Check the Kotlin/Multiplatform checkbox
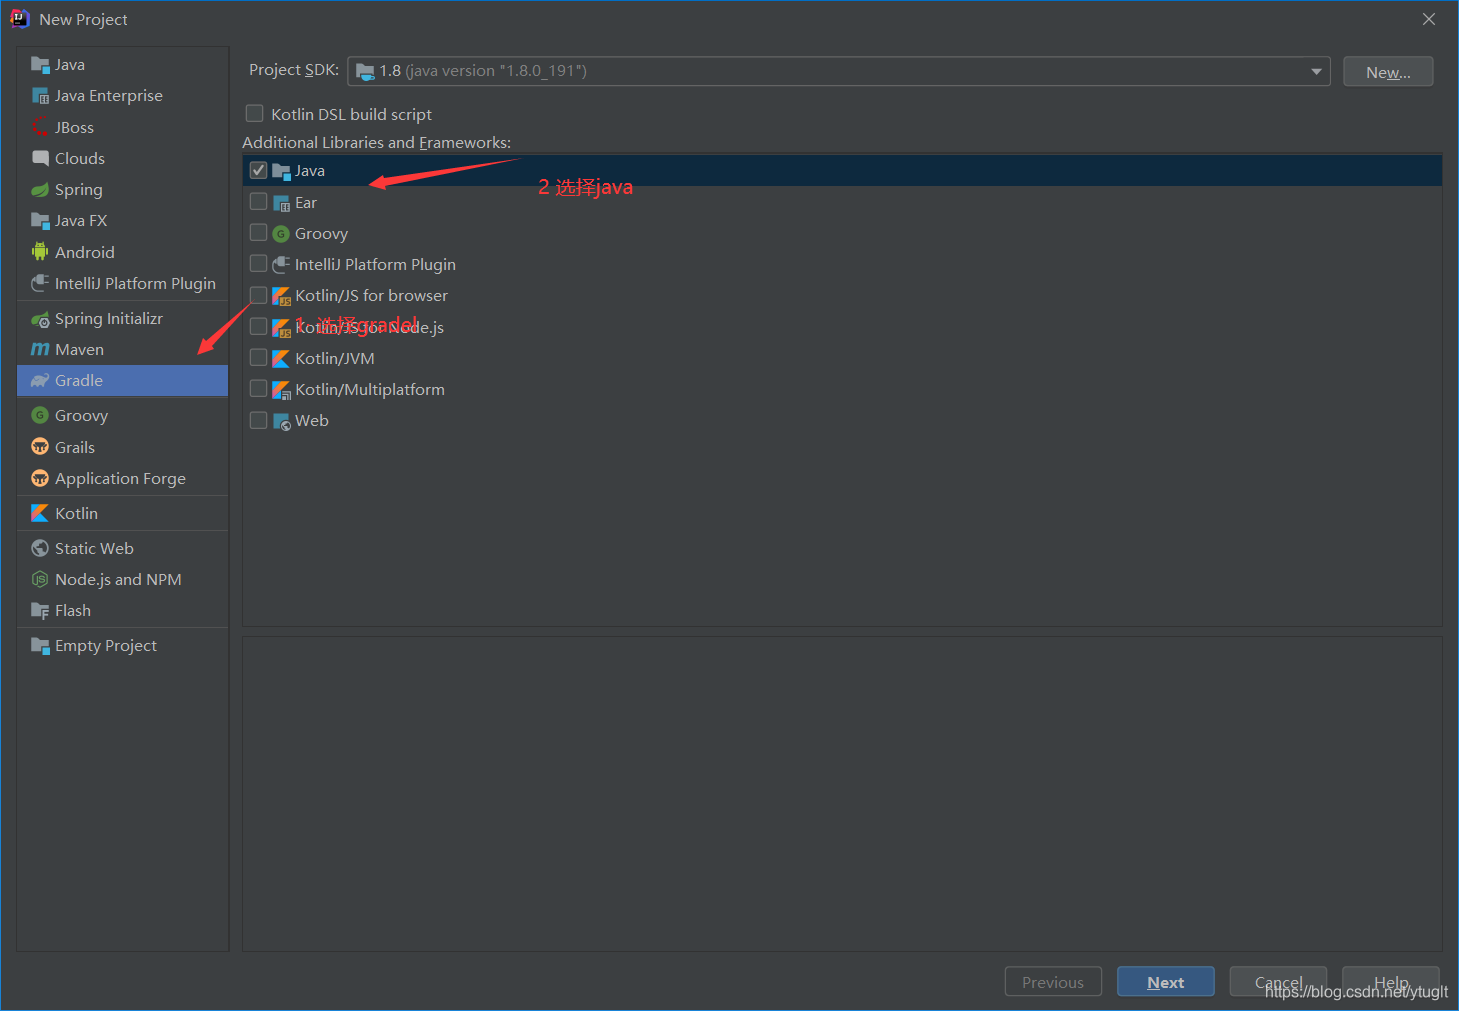1459x1011 pixels. [258, 389]
